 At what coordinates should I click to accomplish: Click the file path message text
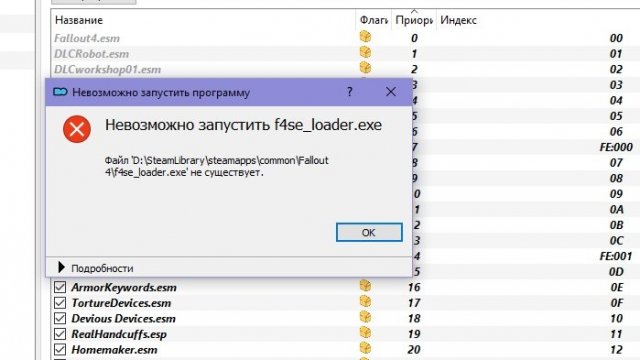point(216,166)
